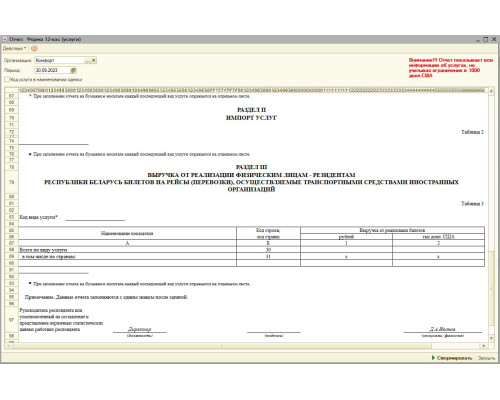The width and height of the screenshot is (500, 400).
Task: Click horizontal scrollbar left arrow
Action: 8,346
